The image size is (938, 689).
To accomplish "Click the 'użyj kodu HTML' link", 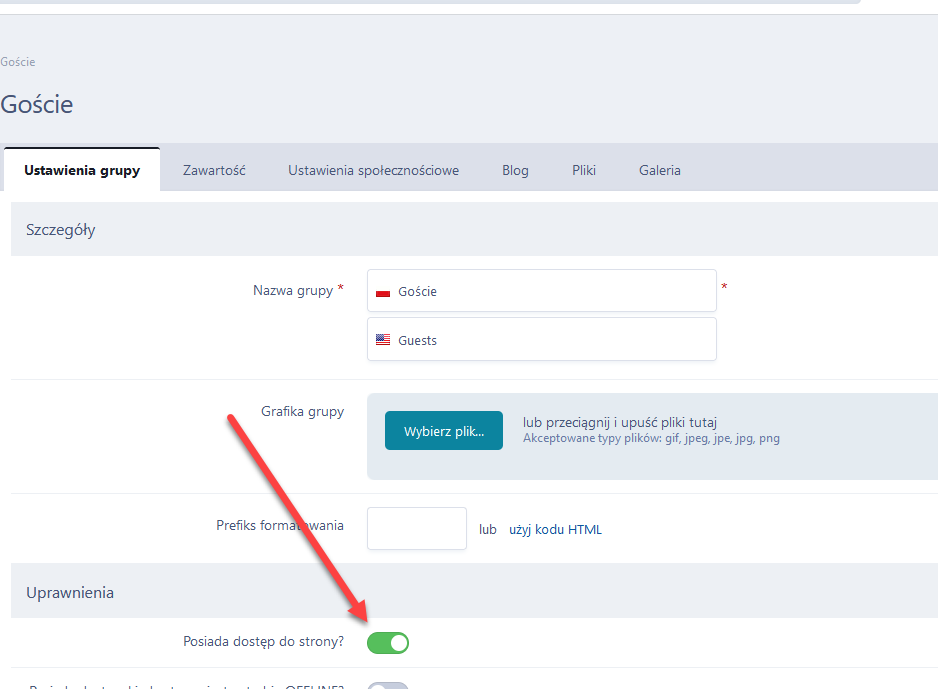I will coord(555,530).
